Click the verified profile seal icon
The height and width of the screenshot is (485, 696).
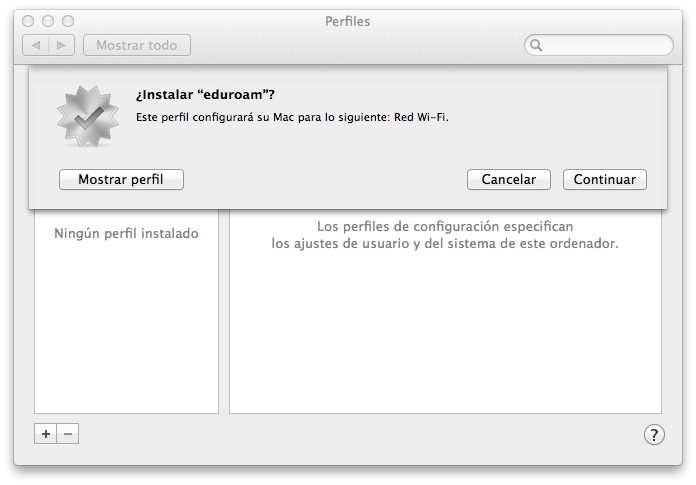pos(88,116)
